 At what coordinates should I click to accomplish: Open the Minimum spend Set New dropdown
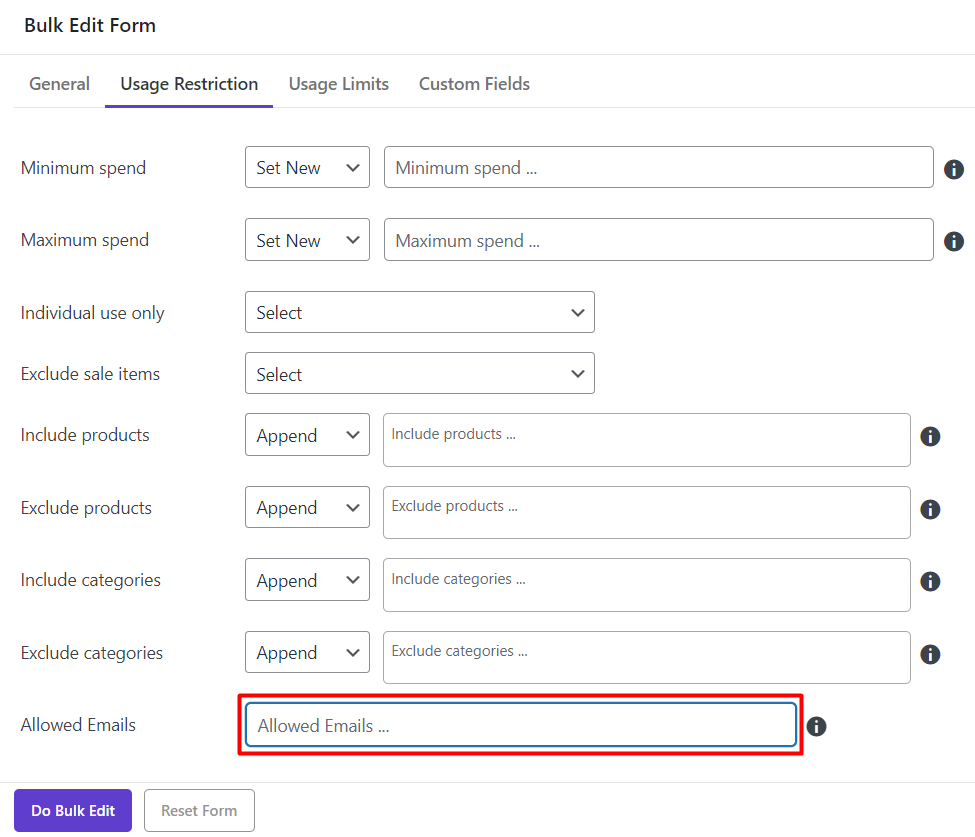[307, 168]
